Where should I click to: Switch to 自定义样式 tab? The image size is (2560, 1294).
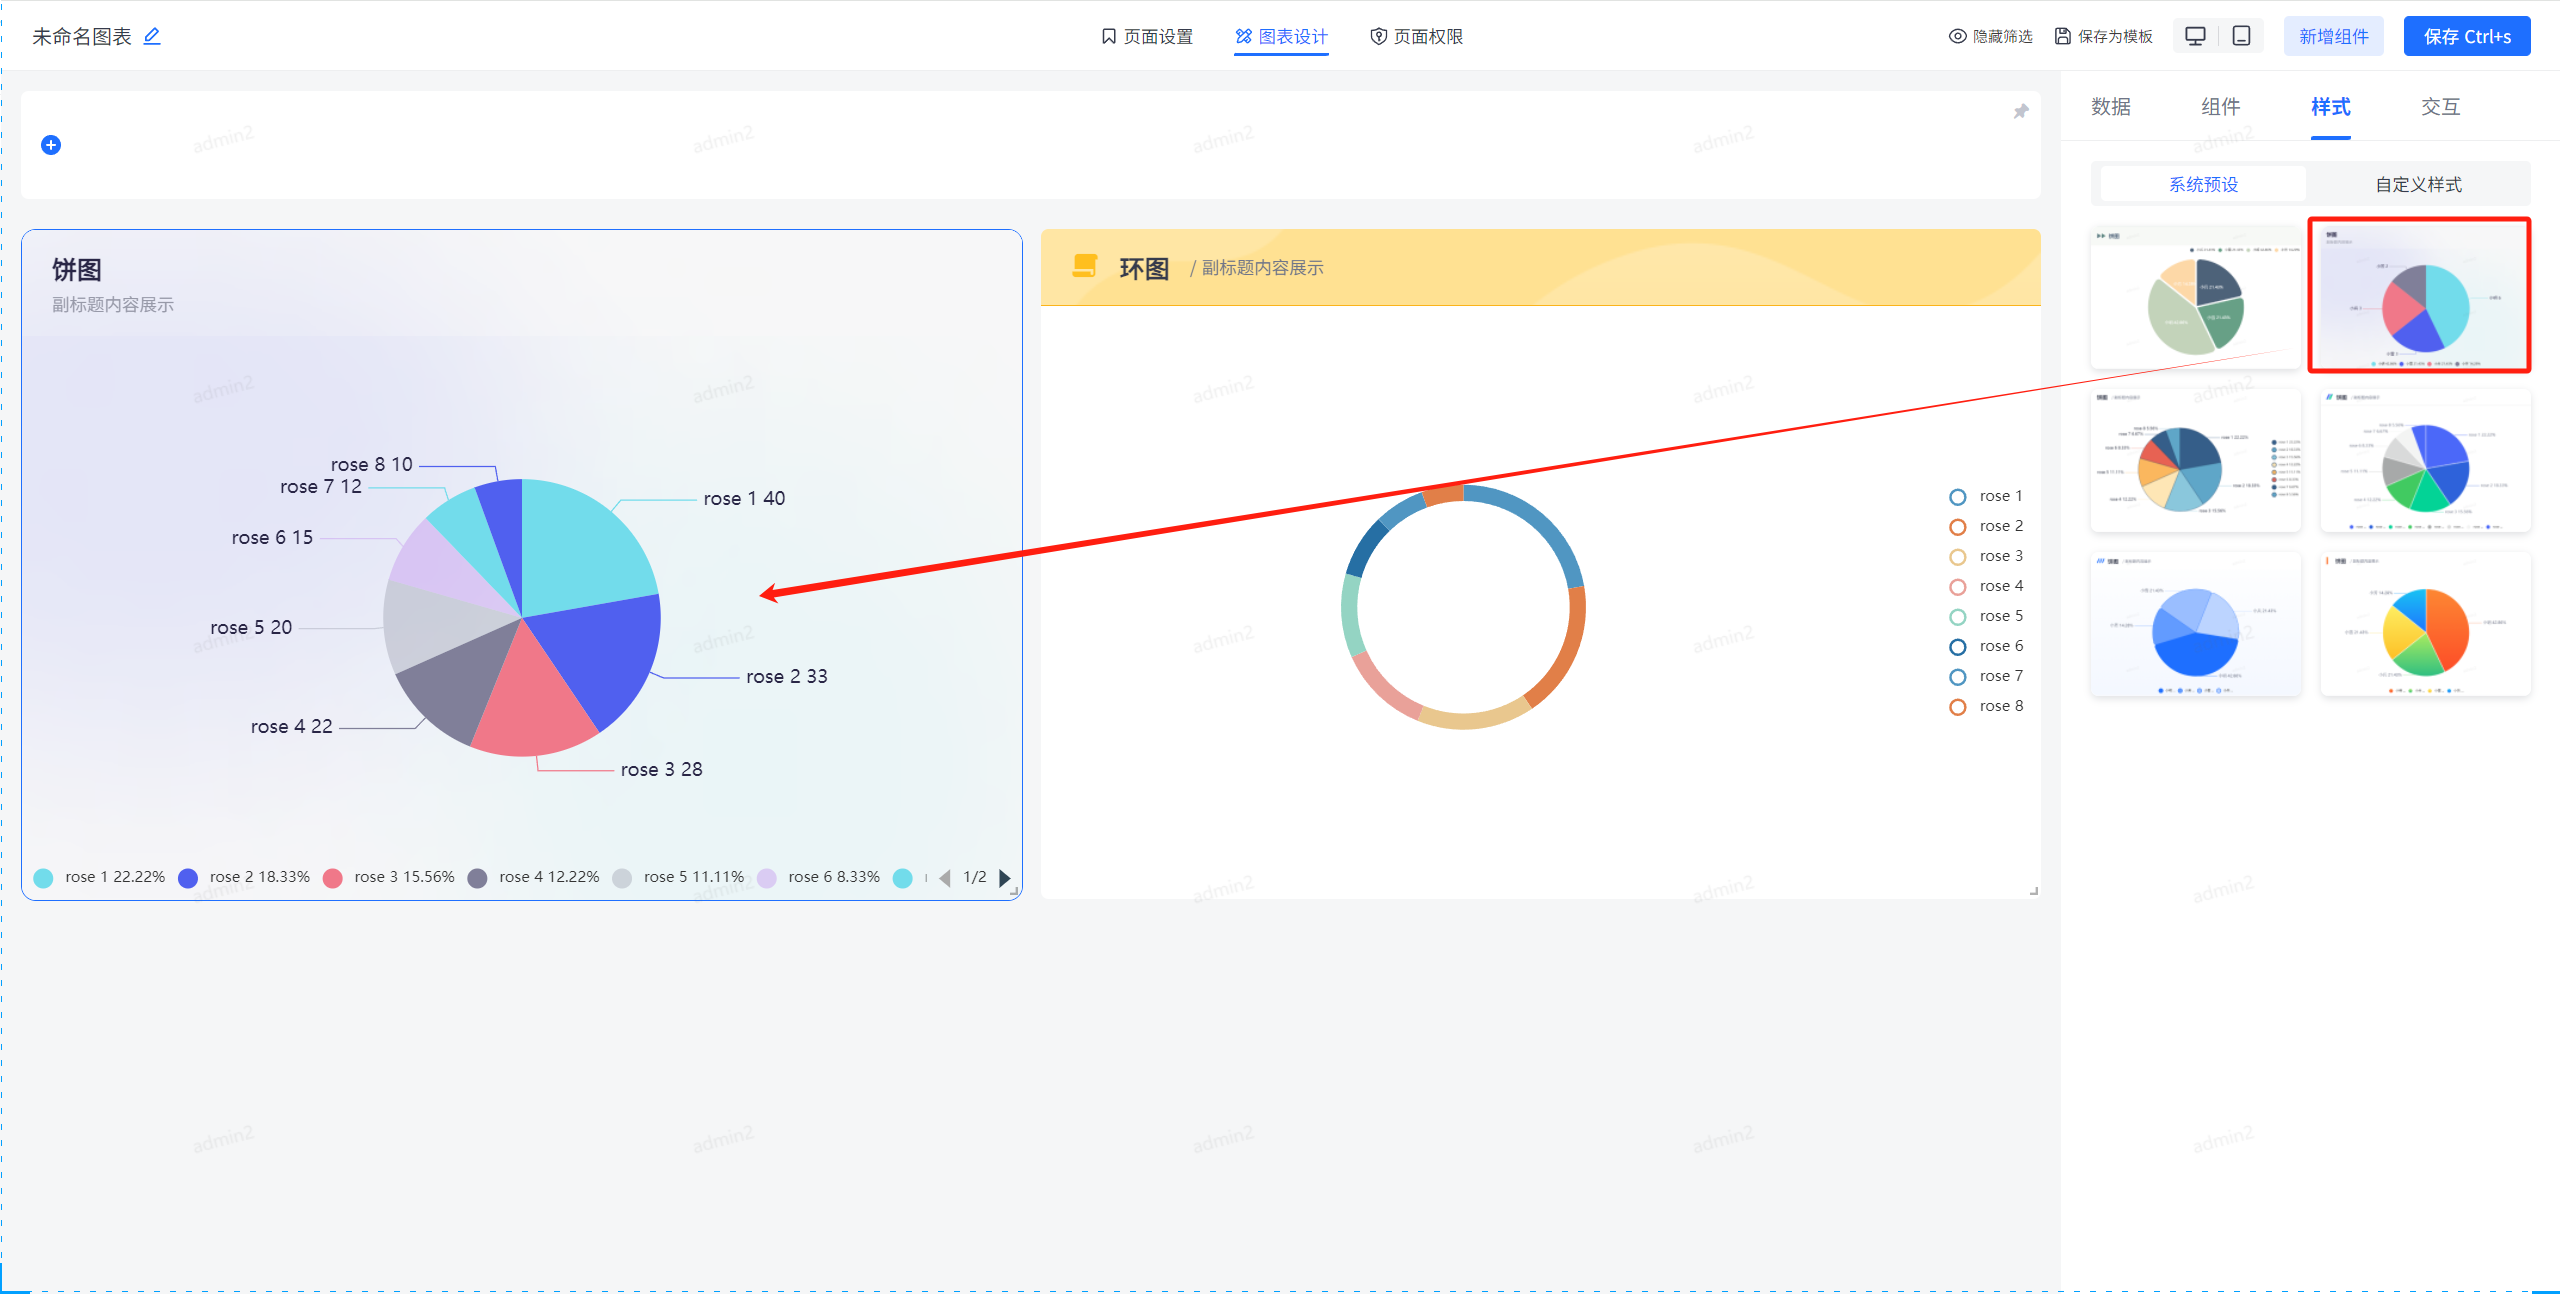point(2418,184)
